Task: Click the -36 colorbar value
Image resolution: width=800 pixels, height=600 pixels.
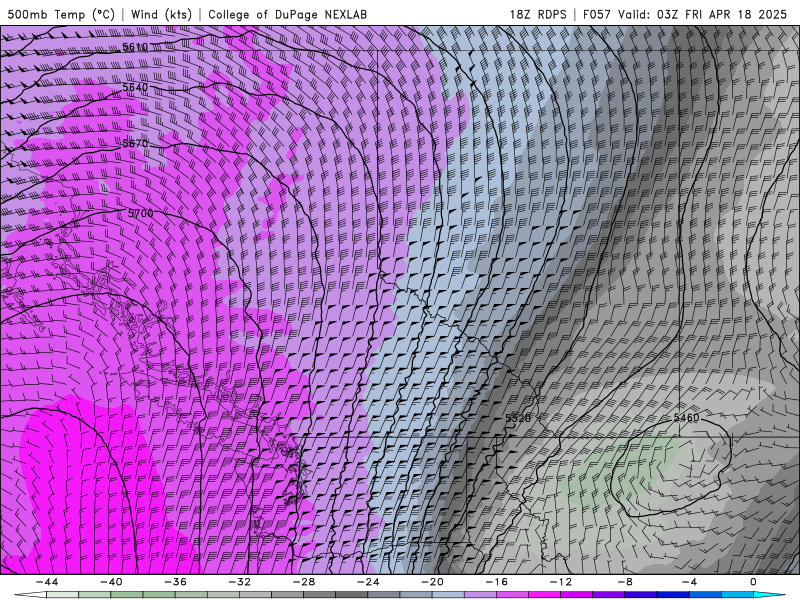Action: (176, 582)
